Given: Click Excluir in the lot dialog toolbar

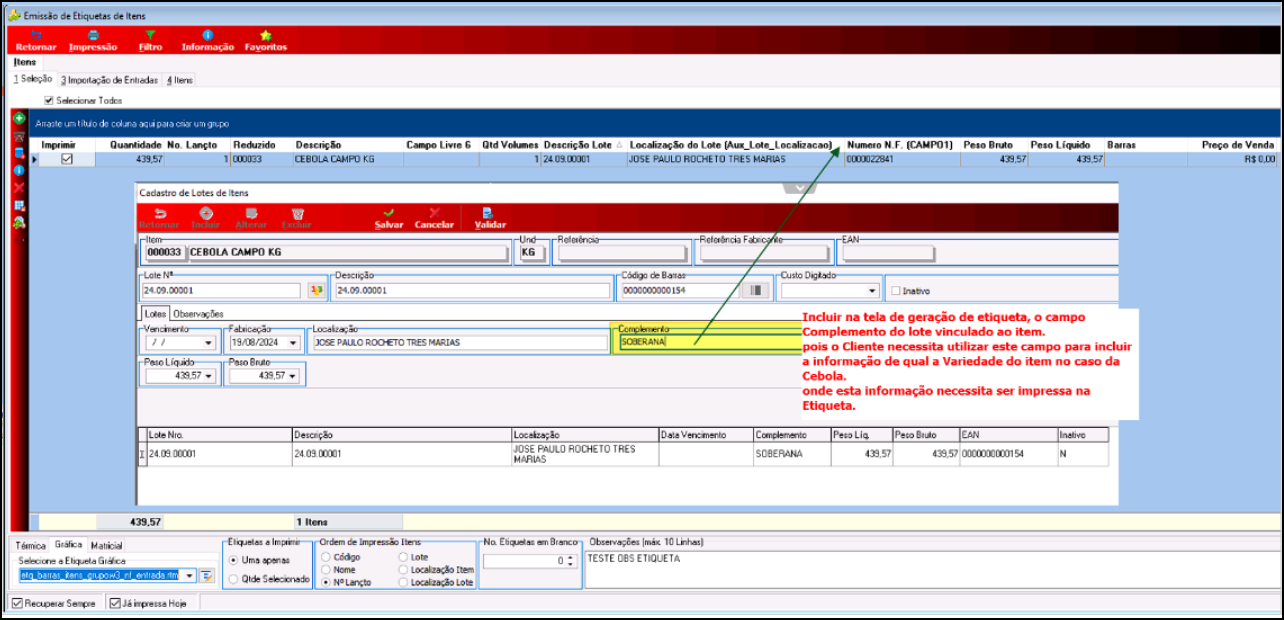Looking at the screenshot, I should click(x=297, y=218).
